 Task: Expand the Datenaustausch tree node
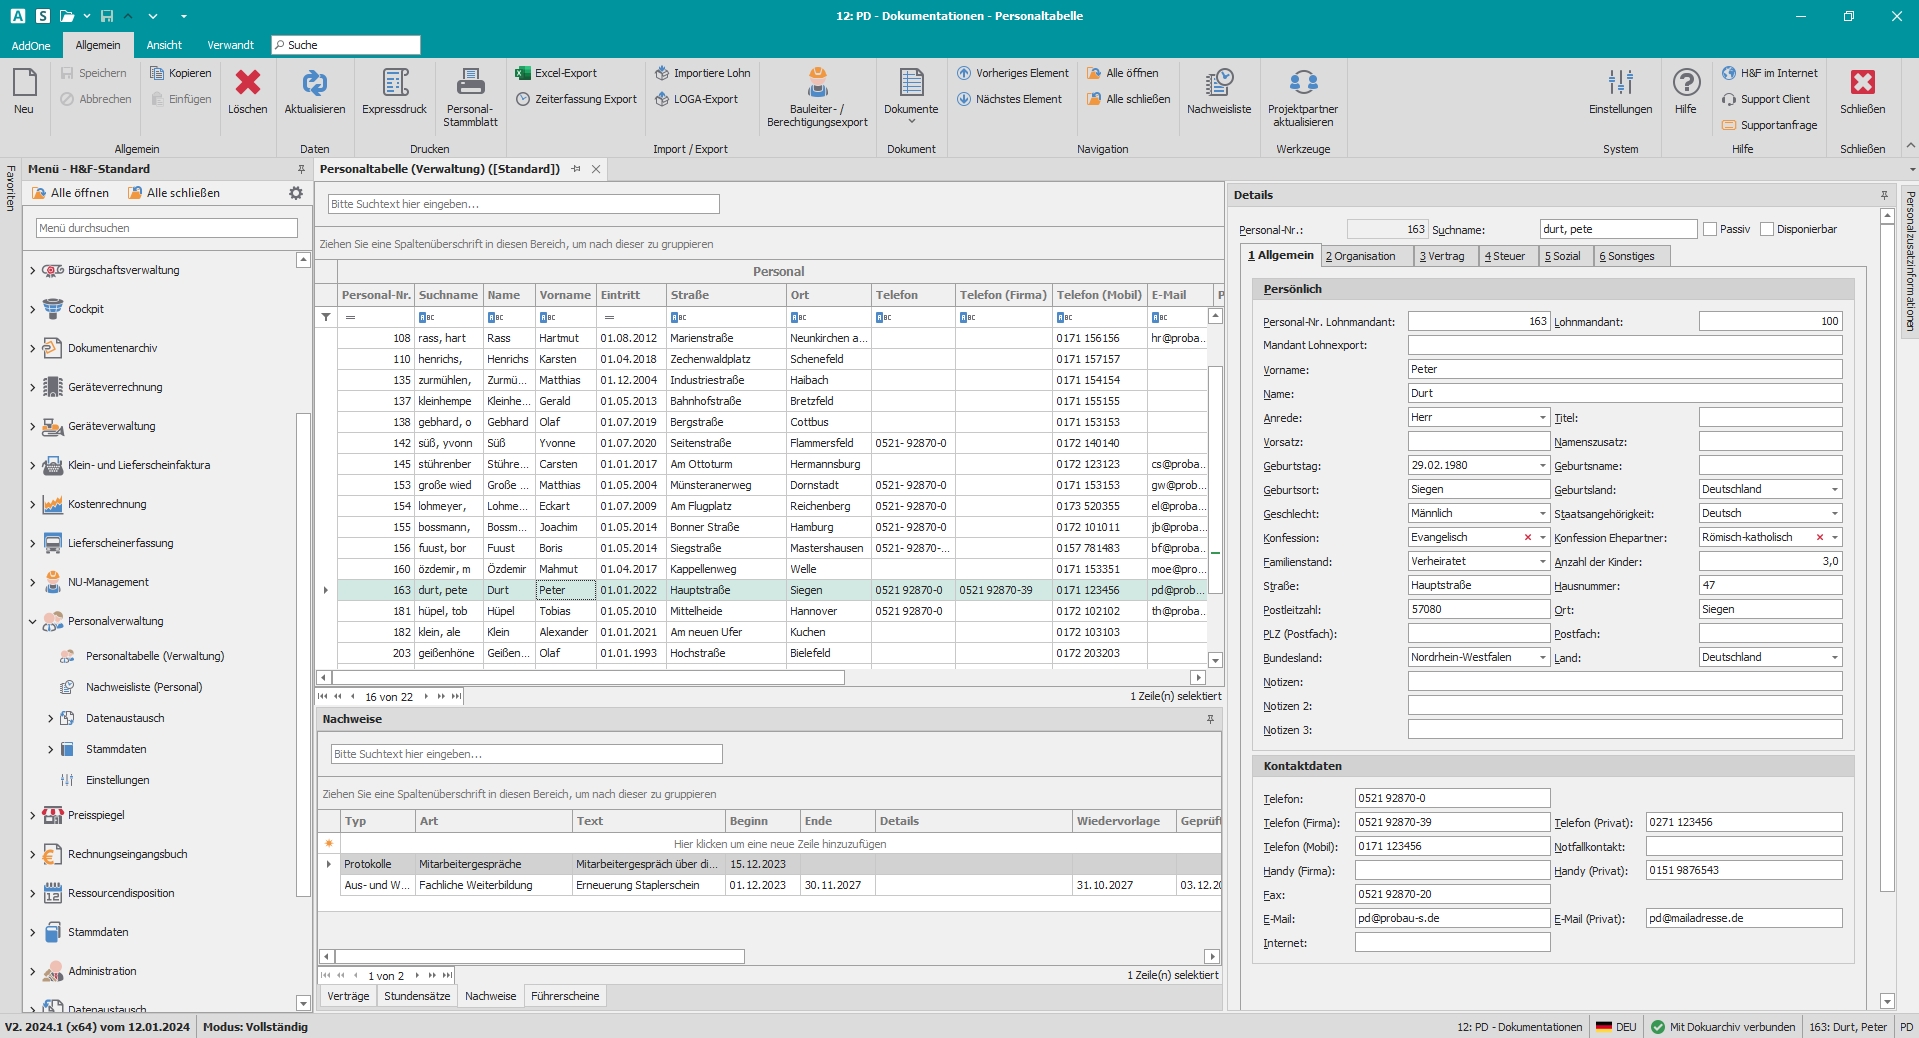51,718
